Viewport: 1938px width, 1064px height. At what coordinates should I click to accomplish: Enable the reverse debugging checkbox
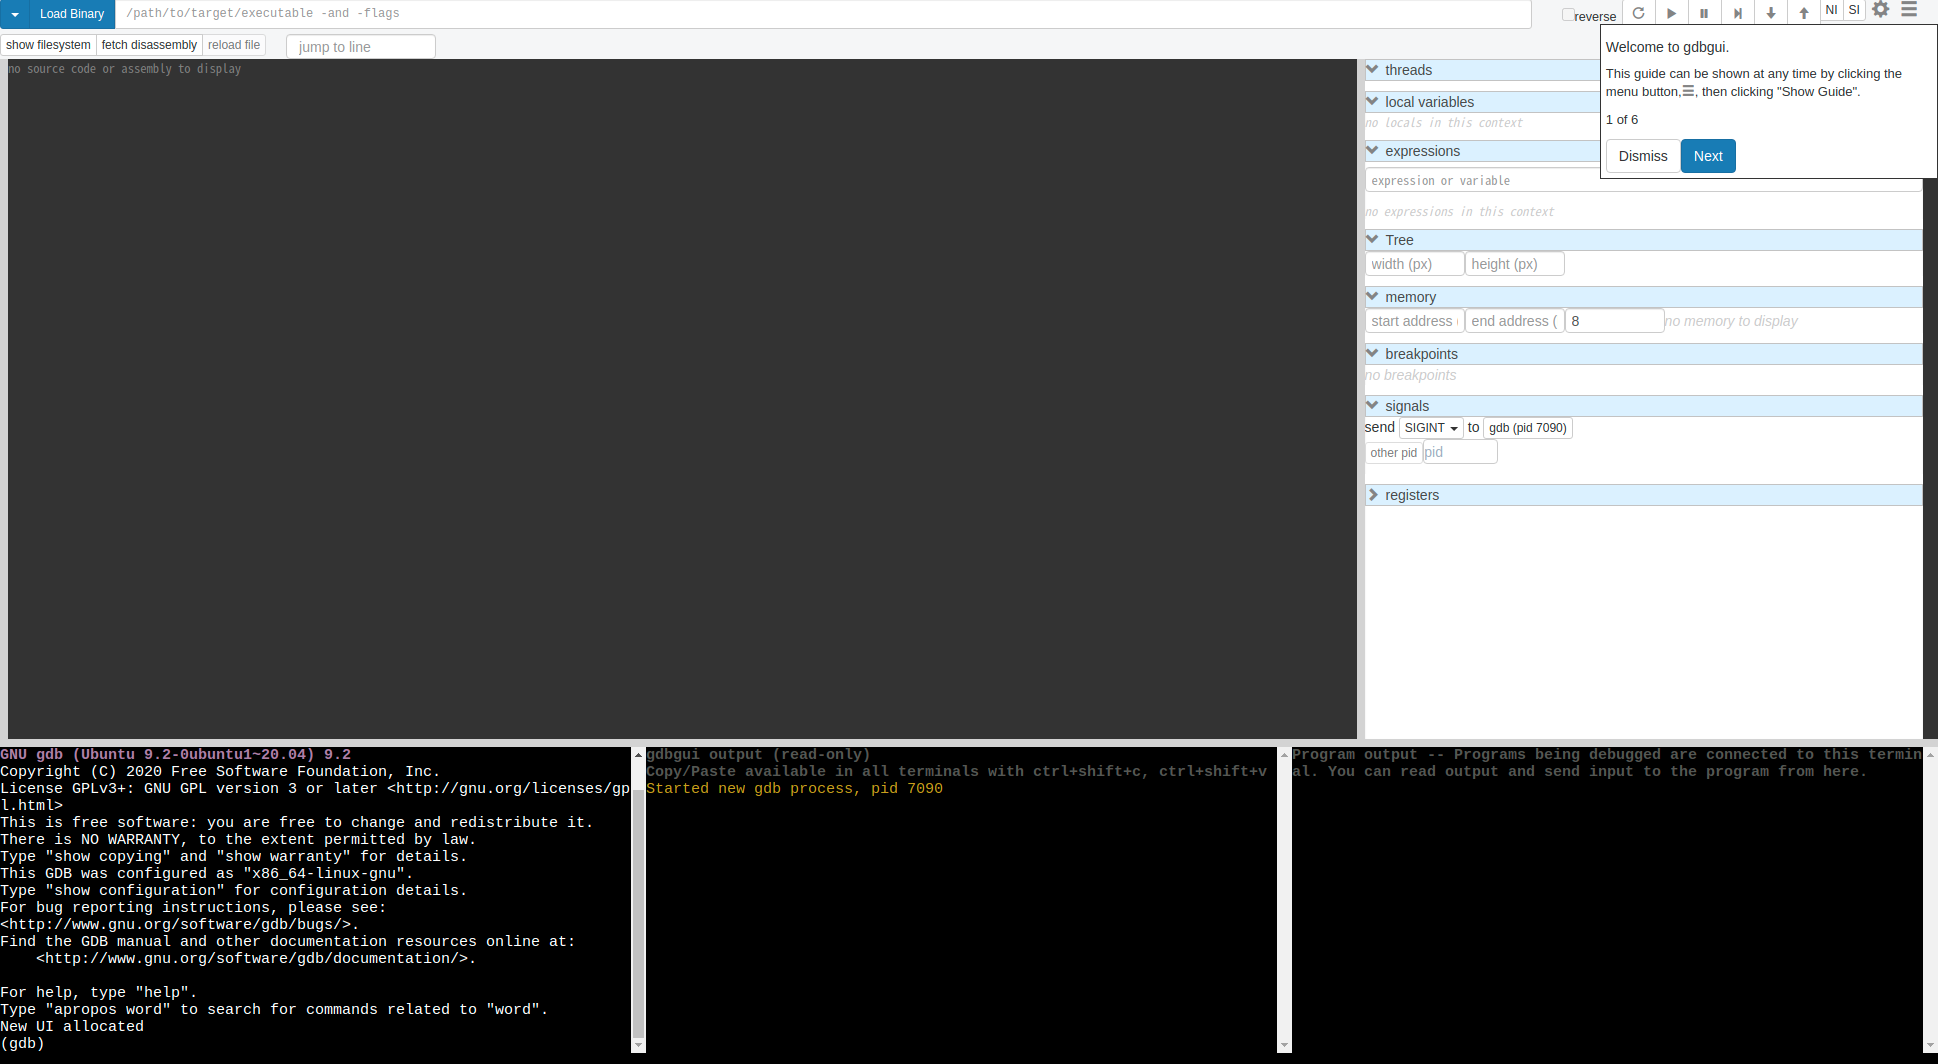tap(1567, 14)
